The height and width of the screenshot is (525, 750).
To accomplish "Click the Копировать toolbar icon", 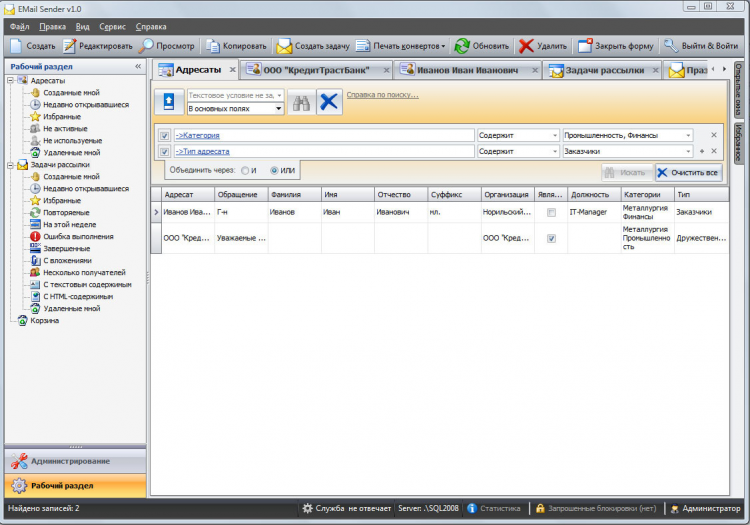I will [212, 46].
